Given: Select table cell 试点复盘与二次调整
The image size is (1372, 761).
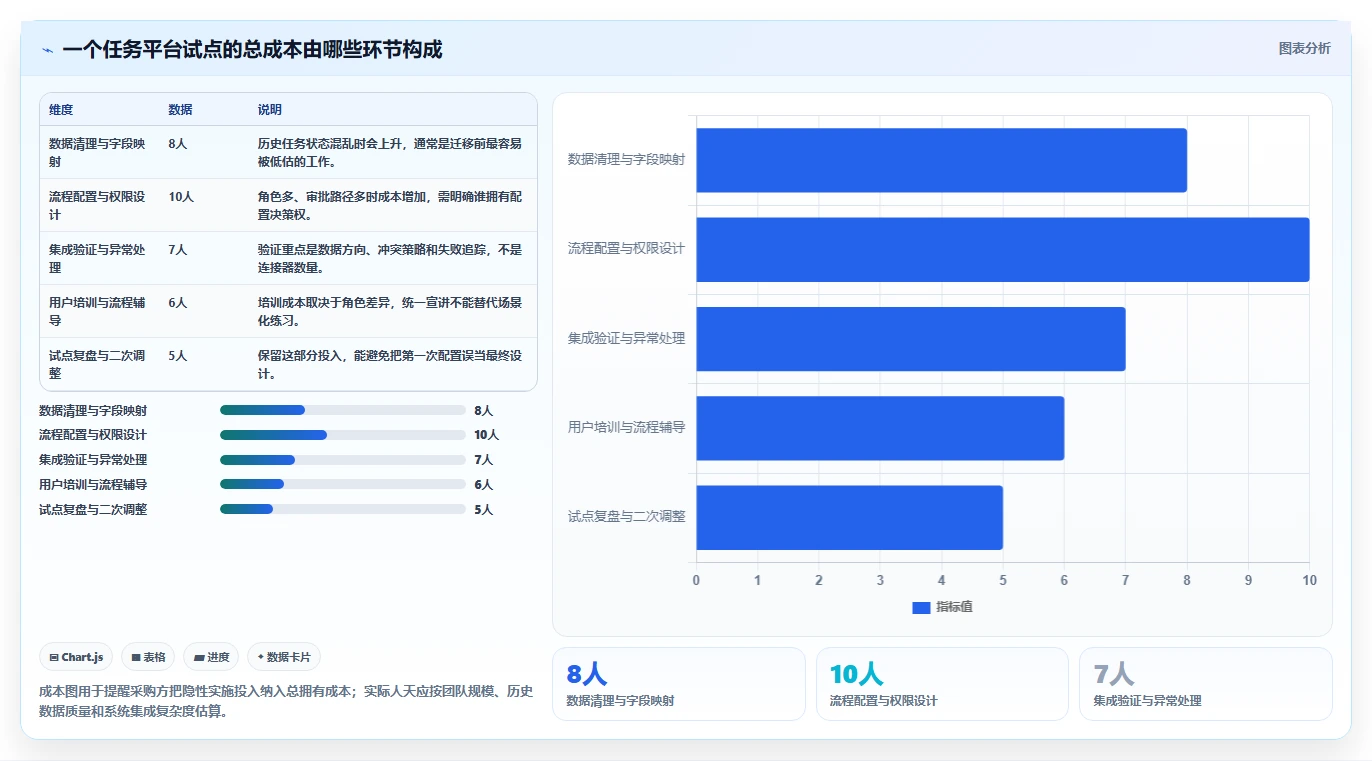Looking at the screenshot, I should tap(97, 365).
